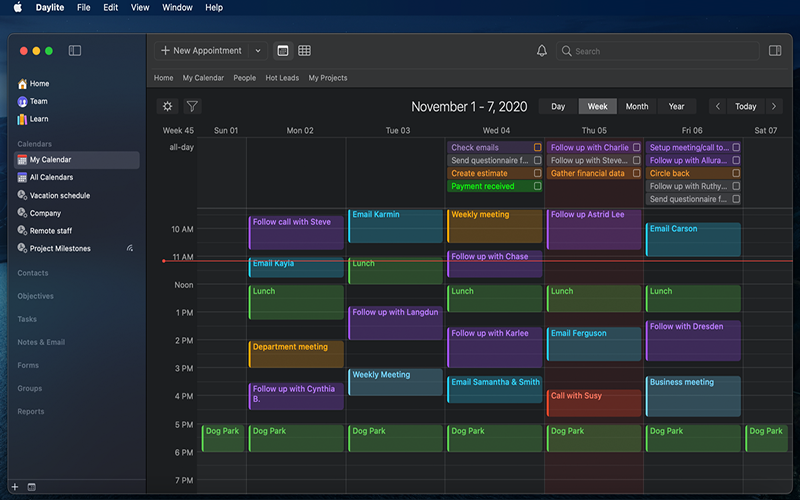Image resolution: width=800 pixels, height=500 pixels.
Task: Expand the Objectives sidebar section
Action: [x=35, y=296]
